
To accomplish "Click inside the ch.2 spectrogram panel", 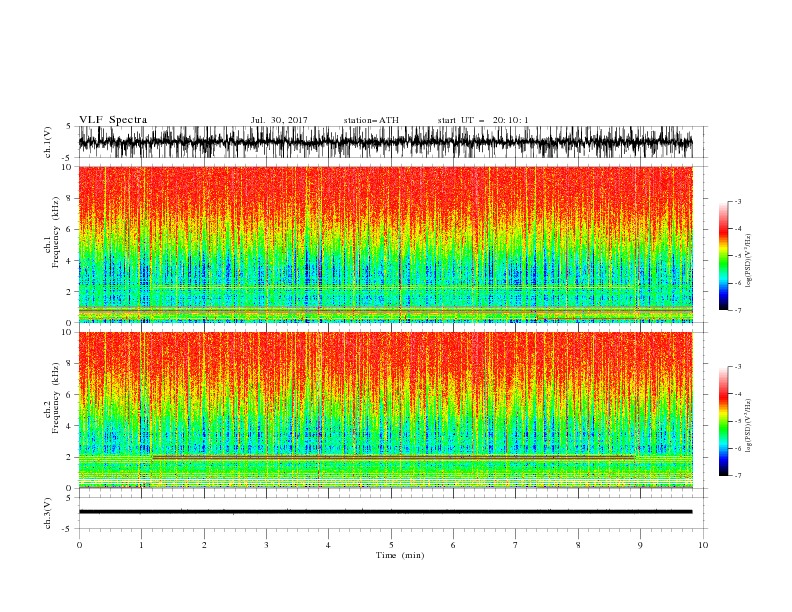I will click(x=385, y=410).
